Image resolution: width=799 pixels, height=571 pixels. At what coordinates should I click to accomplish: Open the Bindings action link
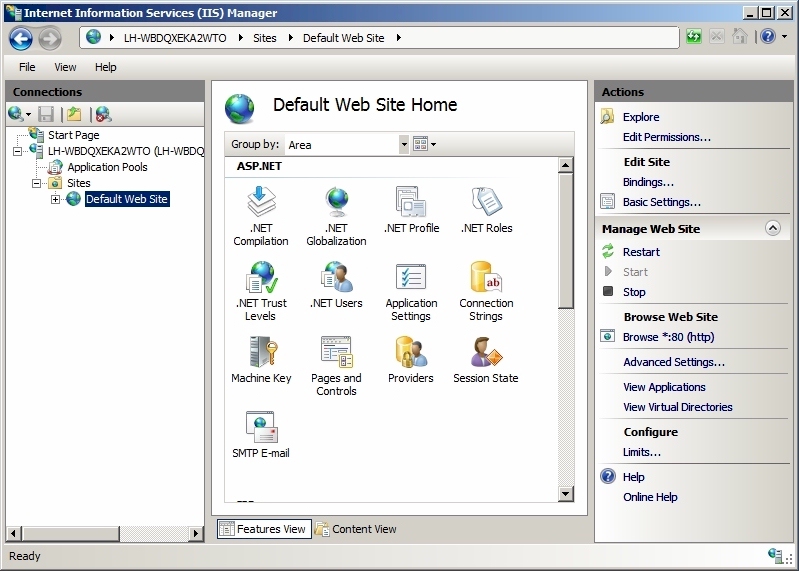click(648, 182)
